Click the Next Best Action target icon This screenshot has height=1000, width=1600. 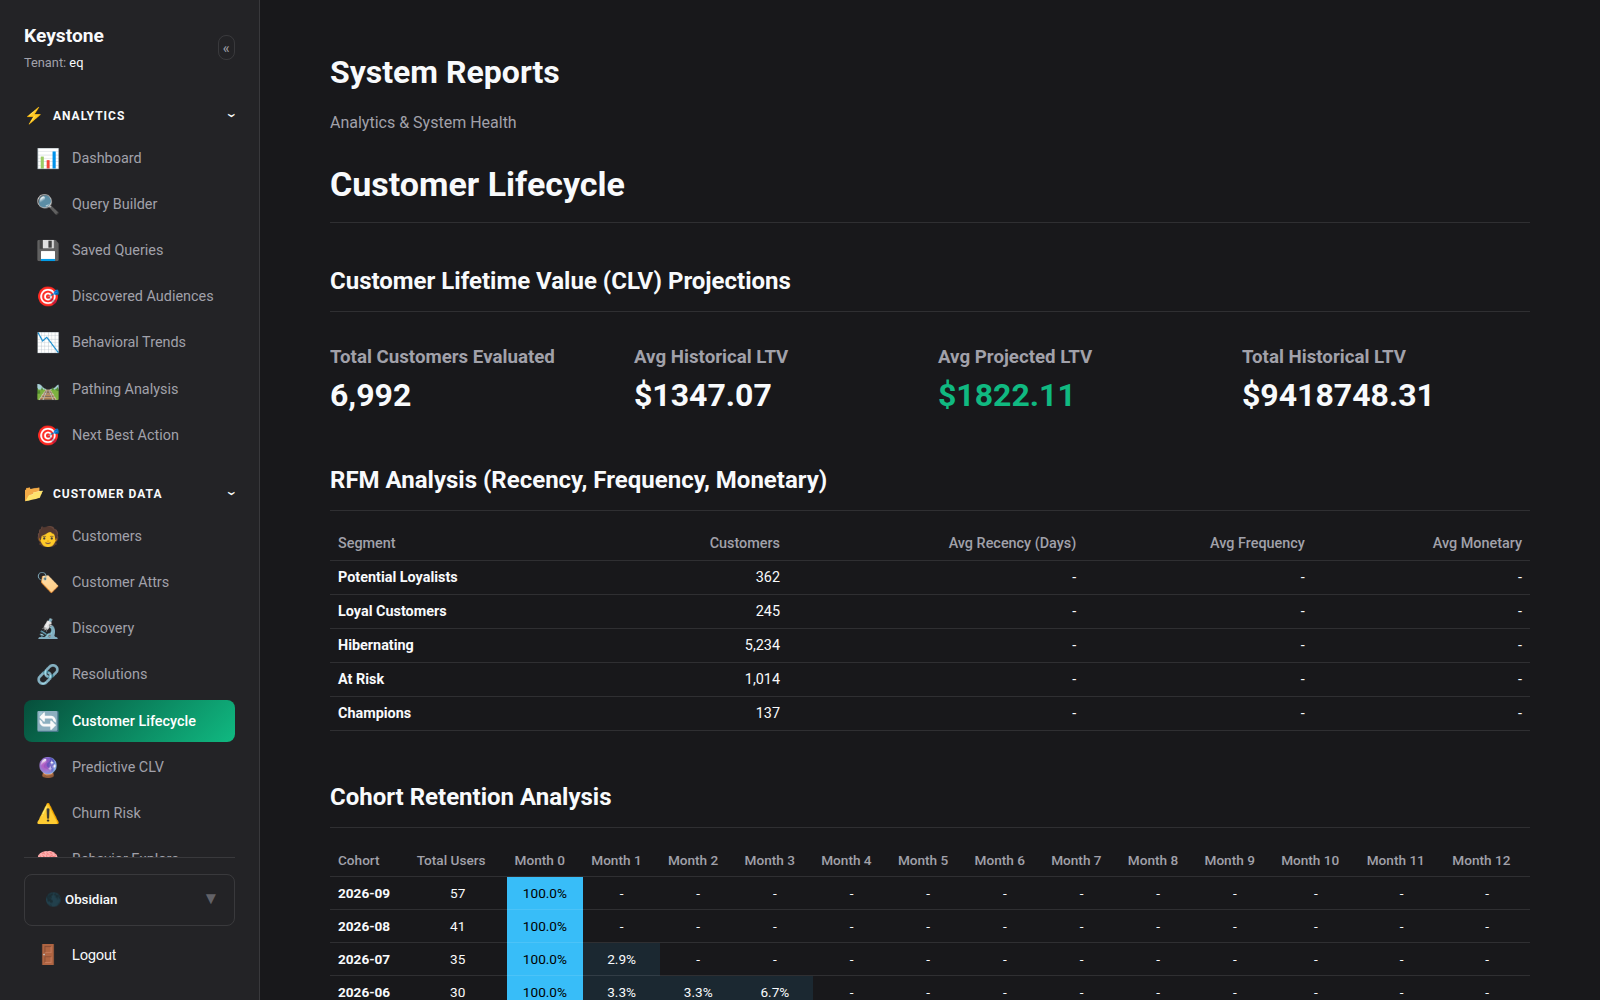[x=48, y=435]
